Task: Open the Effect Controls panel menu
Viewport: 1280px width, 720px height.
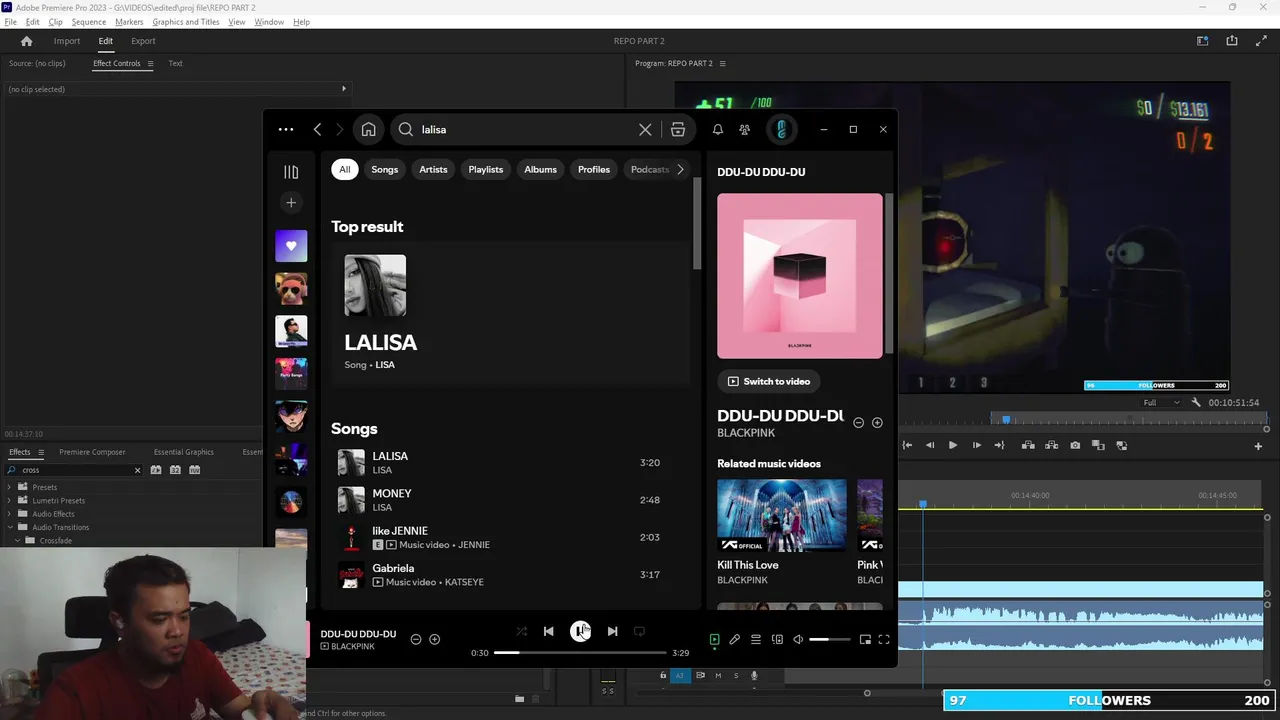Action: tap(150, 63)
